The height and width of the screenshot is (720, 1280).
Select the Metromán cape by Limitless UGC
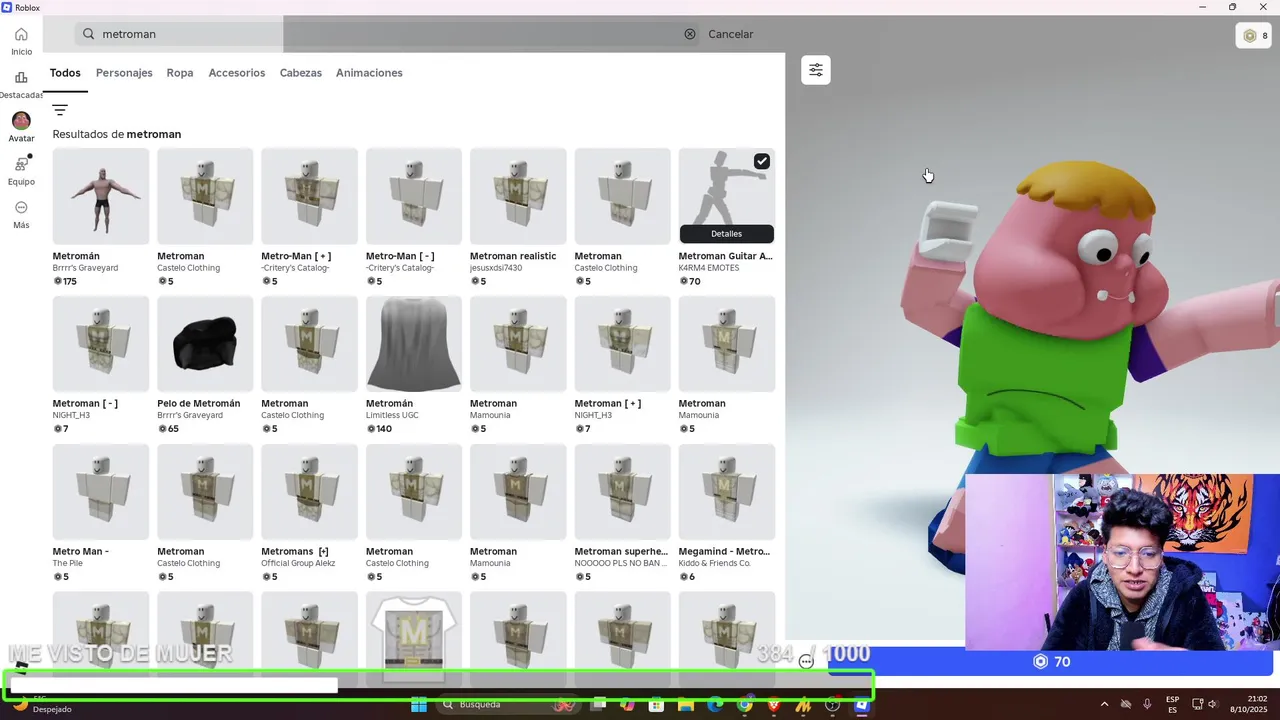pyautogui.click(x=414, y=344)
